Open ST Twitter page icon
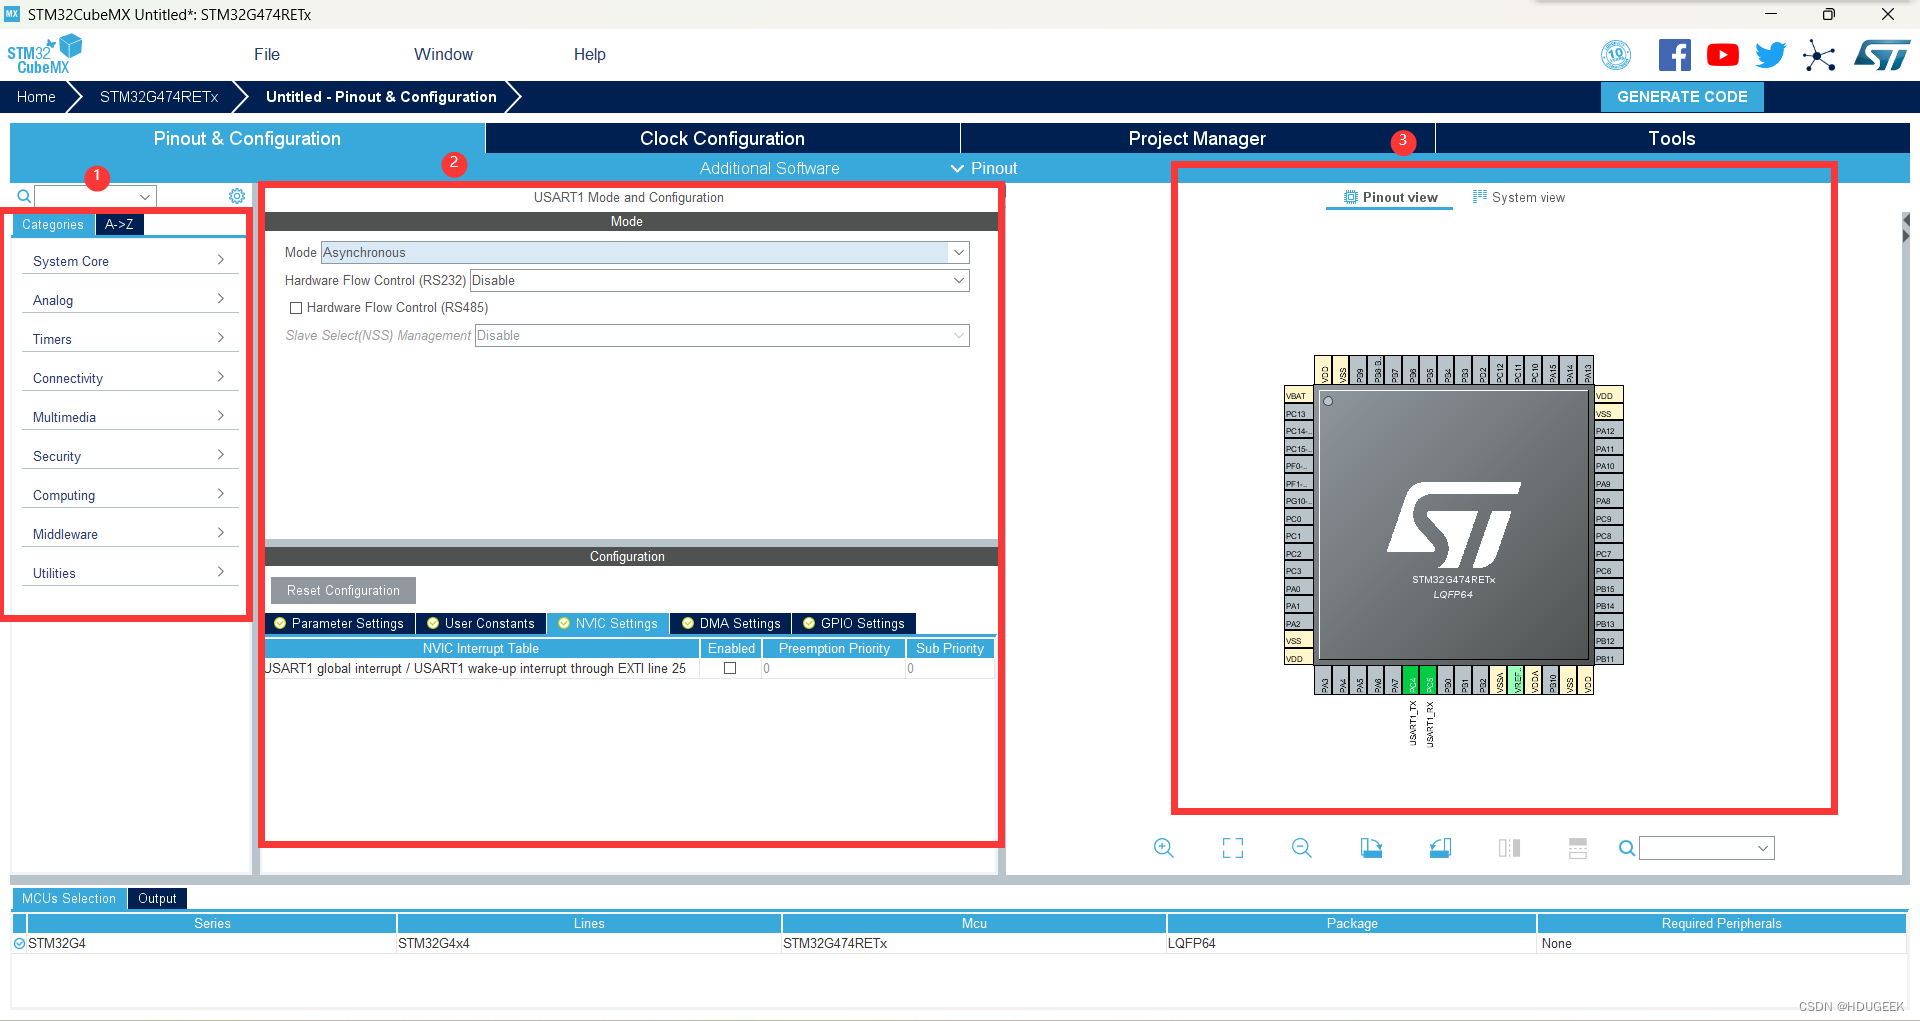This screenshot has height=1021, width=1920. (1770, 55)
